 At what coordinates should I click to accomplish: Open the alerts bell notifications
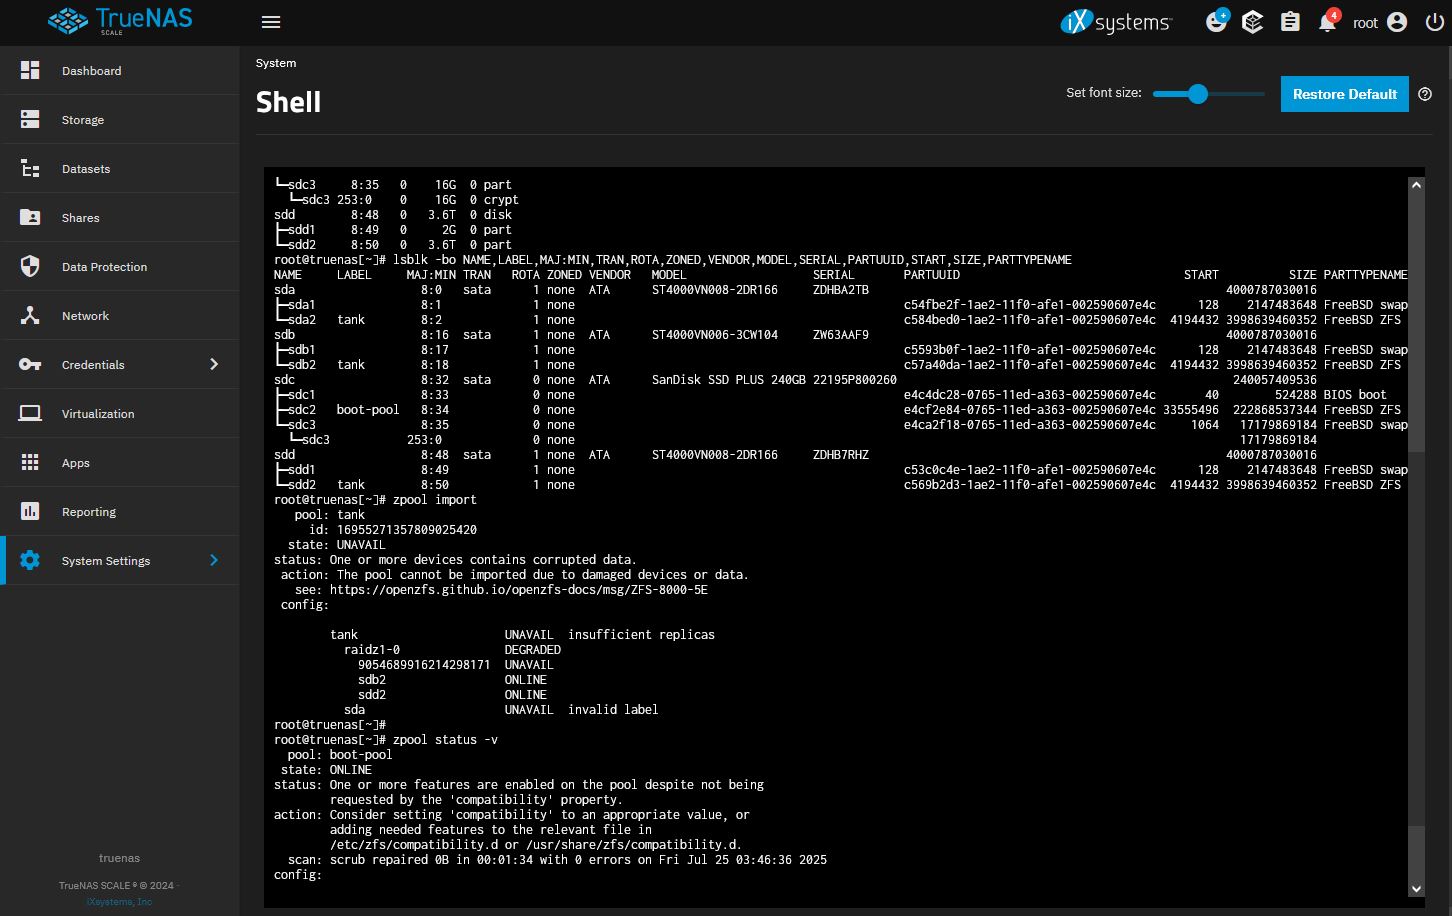point(1328,22)
